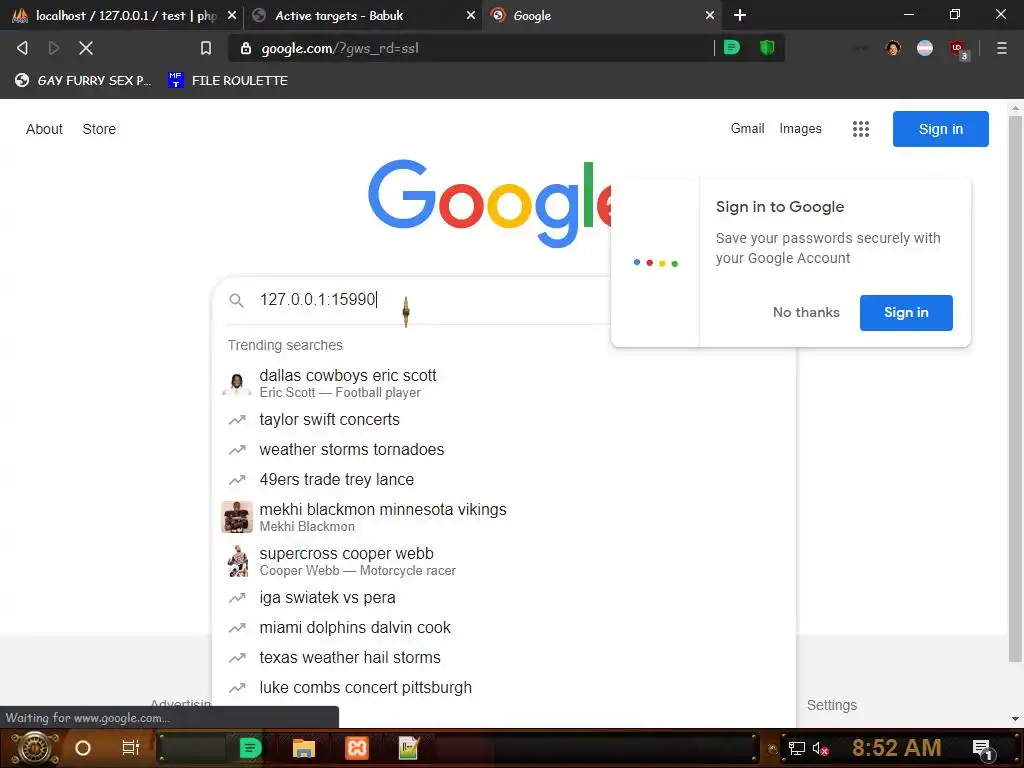Open the first bookmark in the bookmarks bar

83,80
